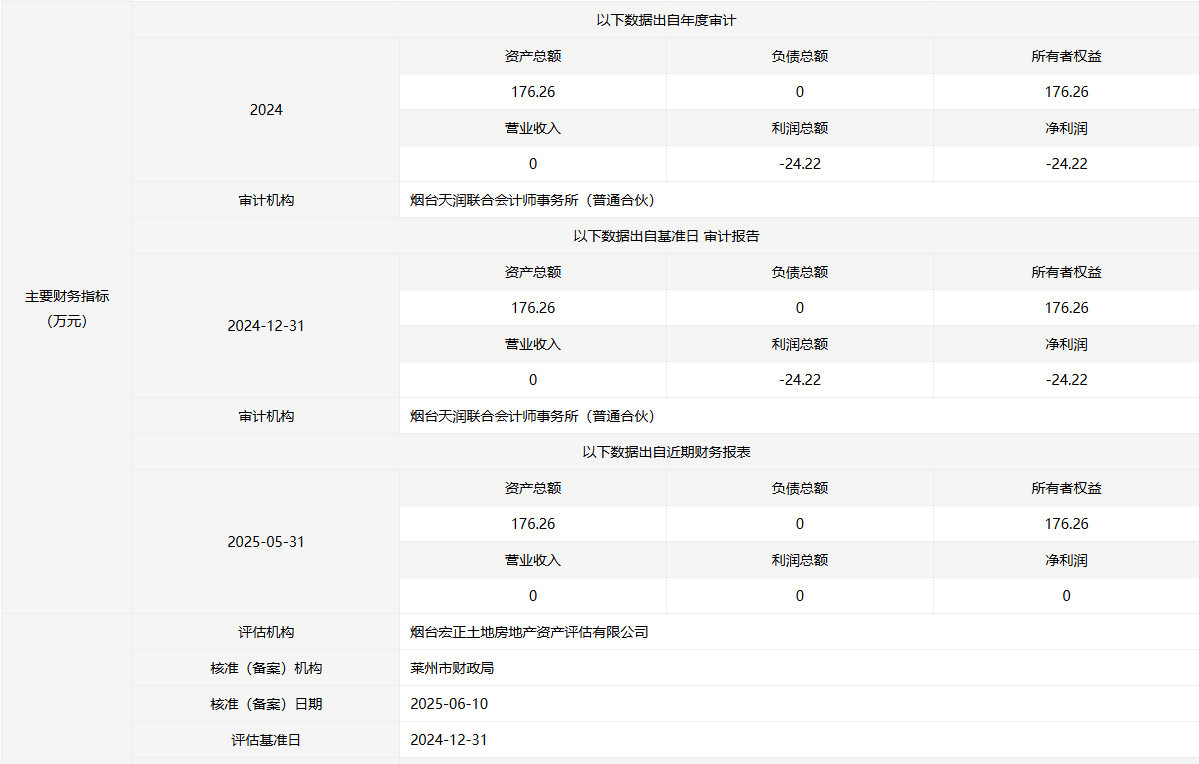Select 所有者权益 value 176.26 in the 2024-12-31 section

tap(1066, 308)
